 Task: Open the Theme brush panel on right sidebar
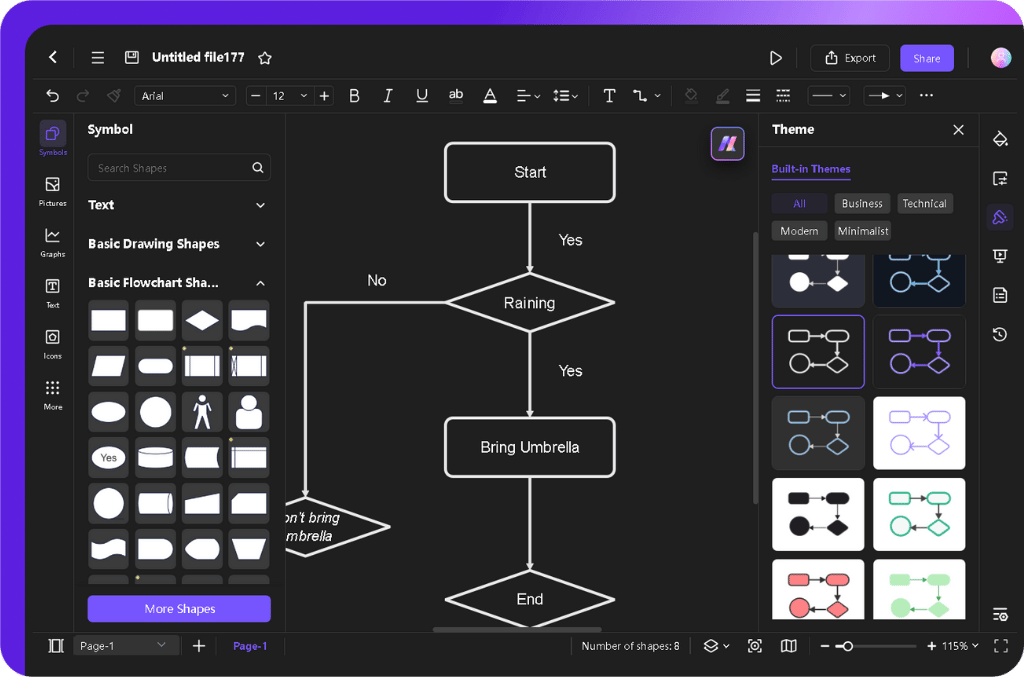(x=999, y=217)
